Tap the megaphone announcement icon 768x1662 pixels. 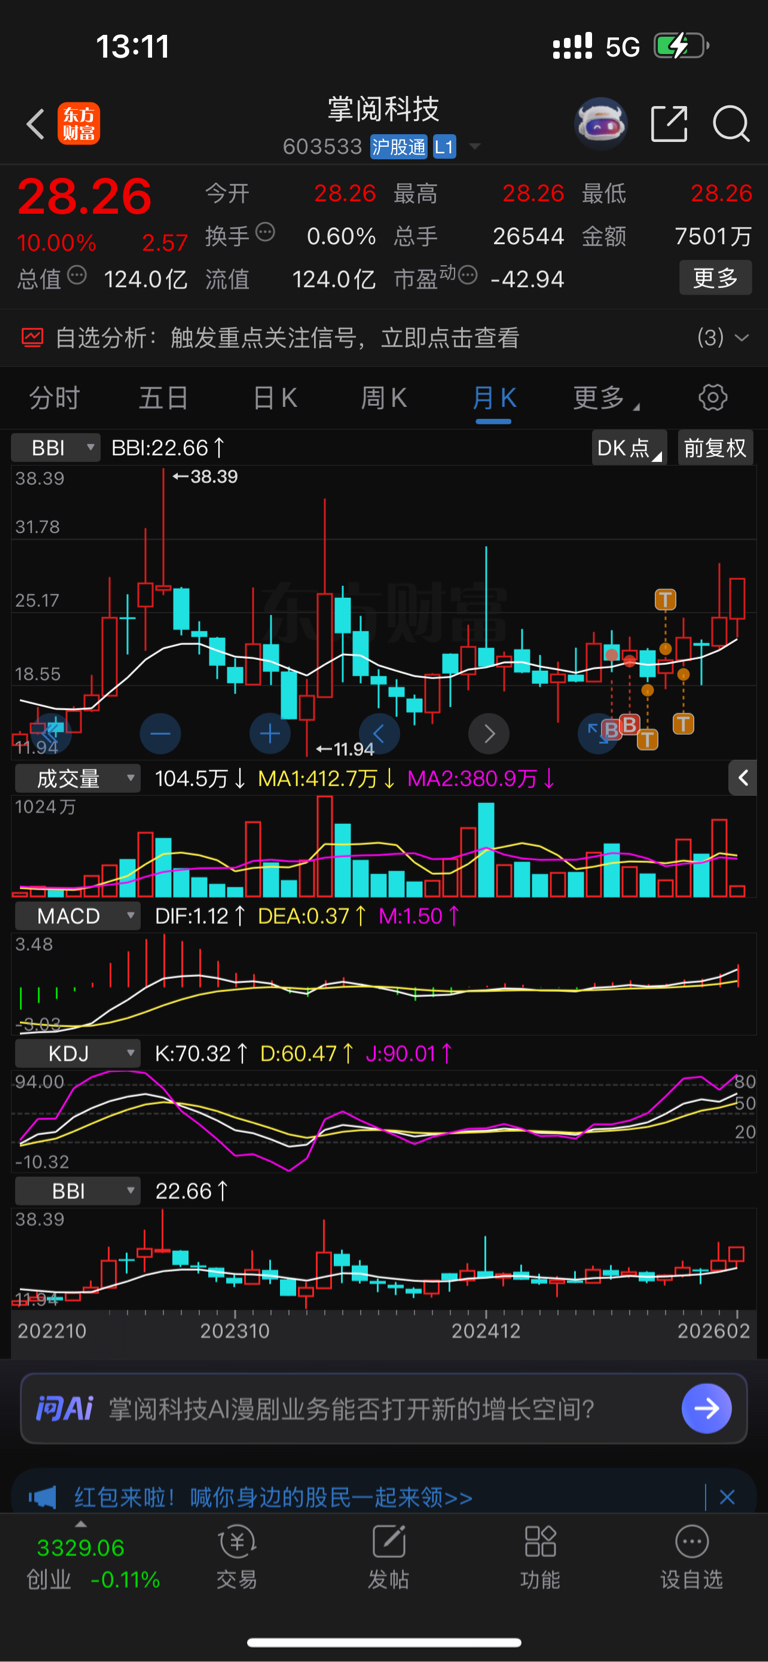point(42,1497)
